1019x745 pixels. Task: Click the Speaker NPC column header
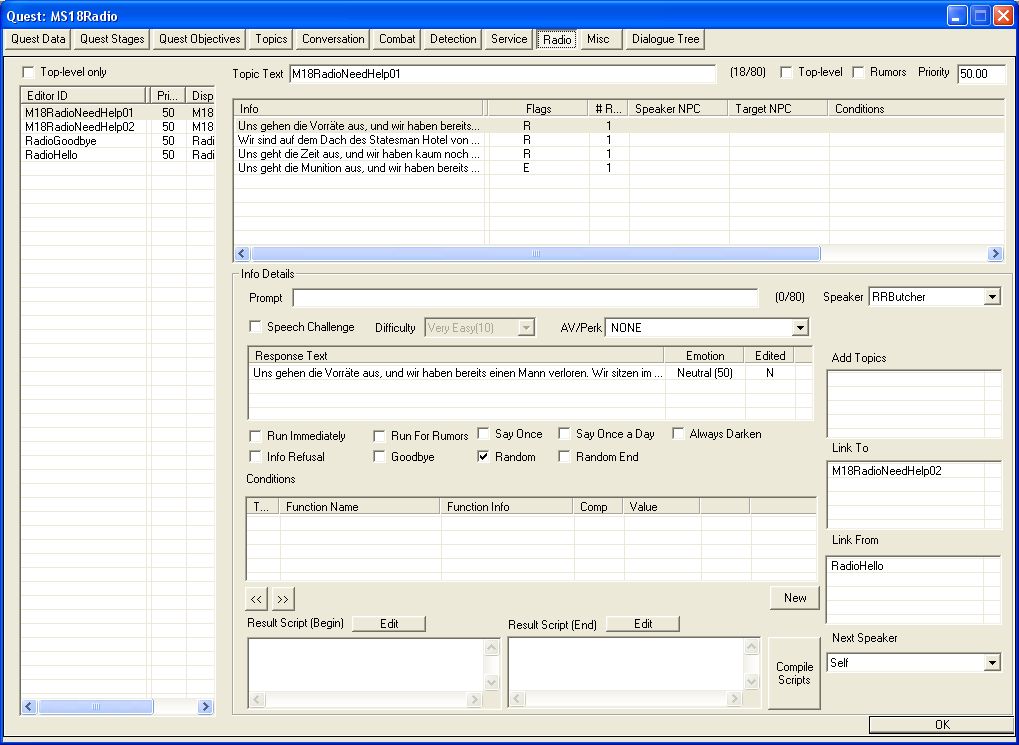[x=678, y=109]
